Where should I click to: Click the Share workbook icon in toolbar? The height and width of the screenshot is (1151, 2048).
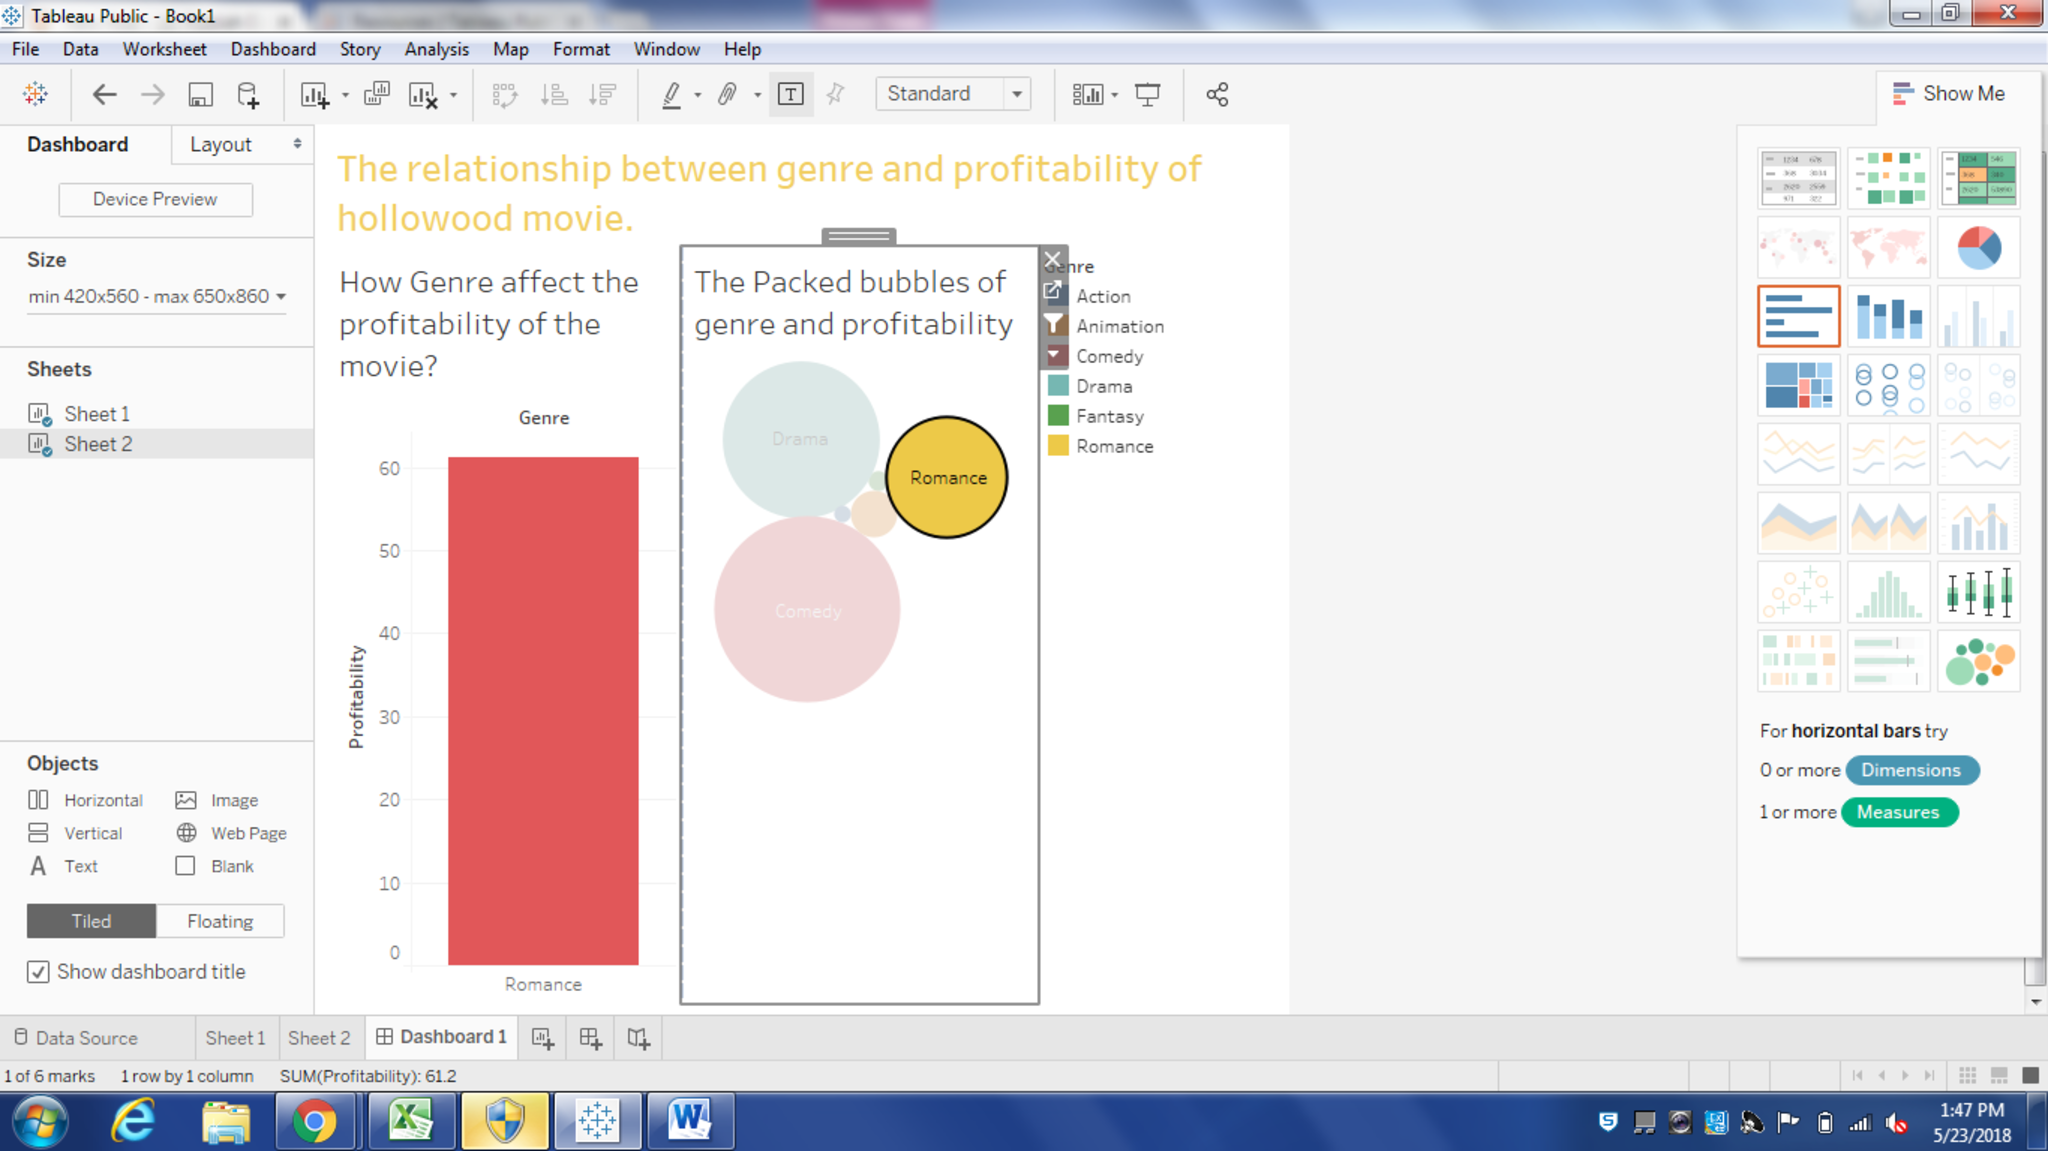(1216, 94)
